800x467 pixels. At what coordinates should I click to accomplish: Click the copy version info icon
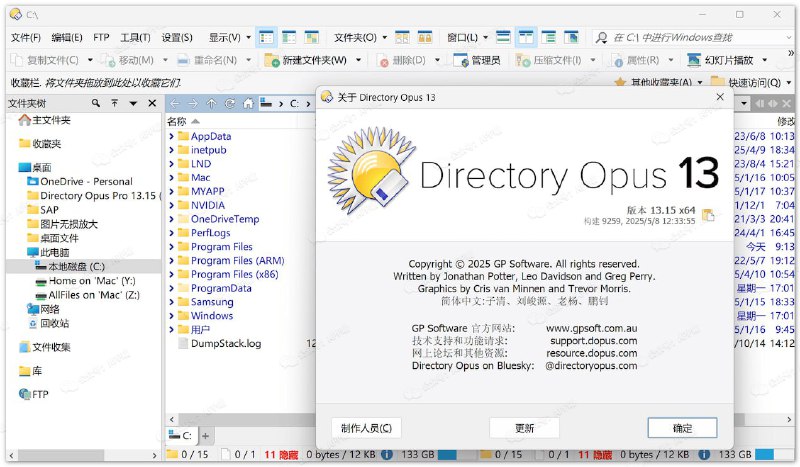pos(709,214)
